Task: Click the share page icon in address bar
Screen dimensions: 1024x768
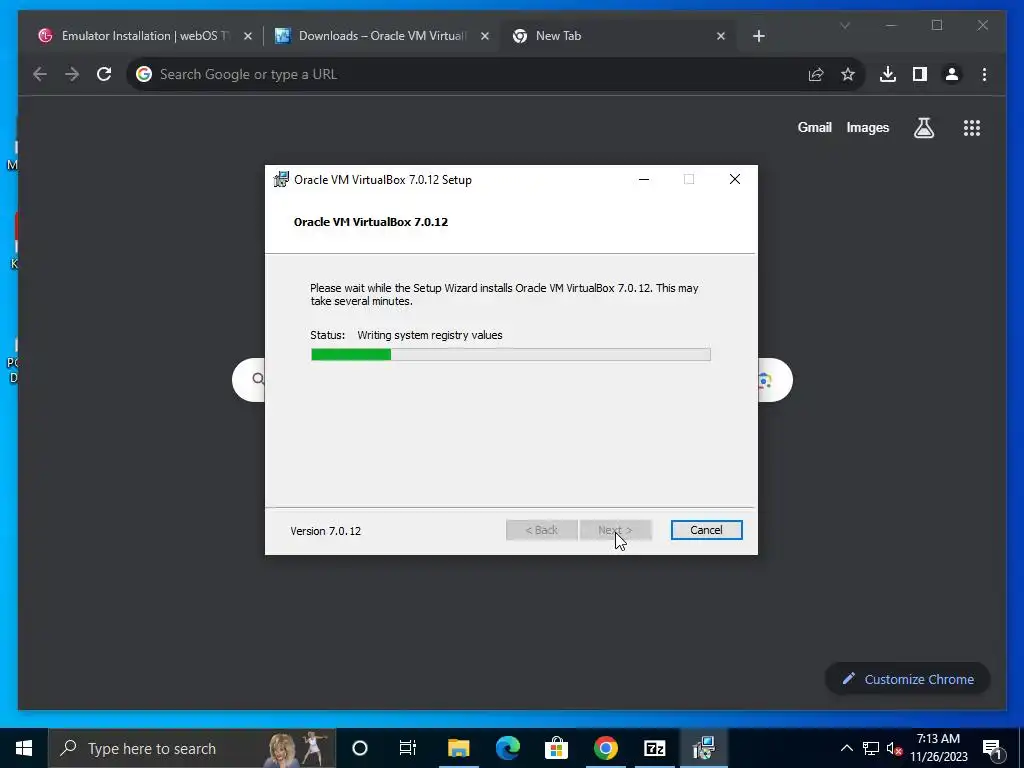Action: pos(816,74)
